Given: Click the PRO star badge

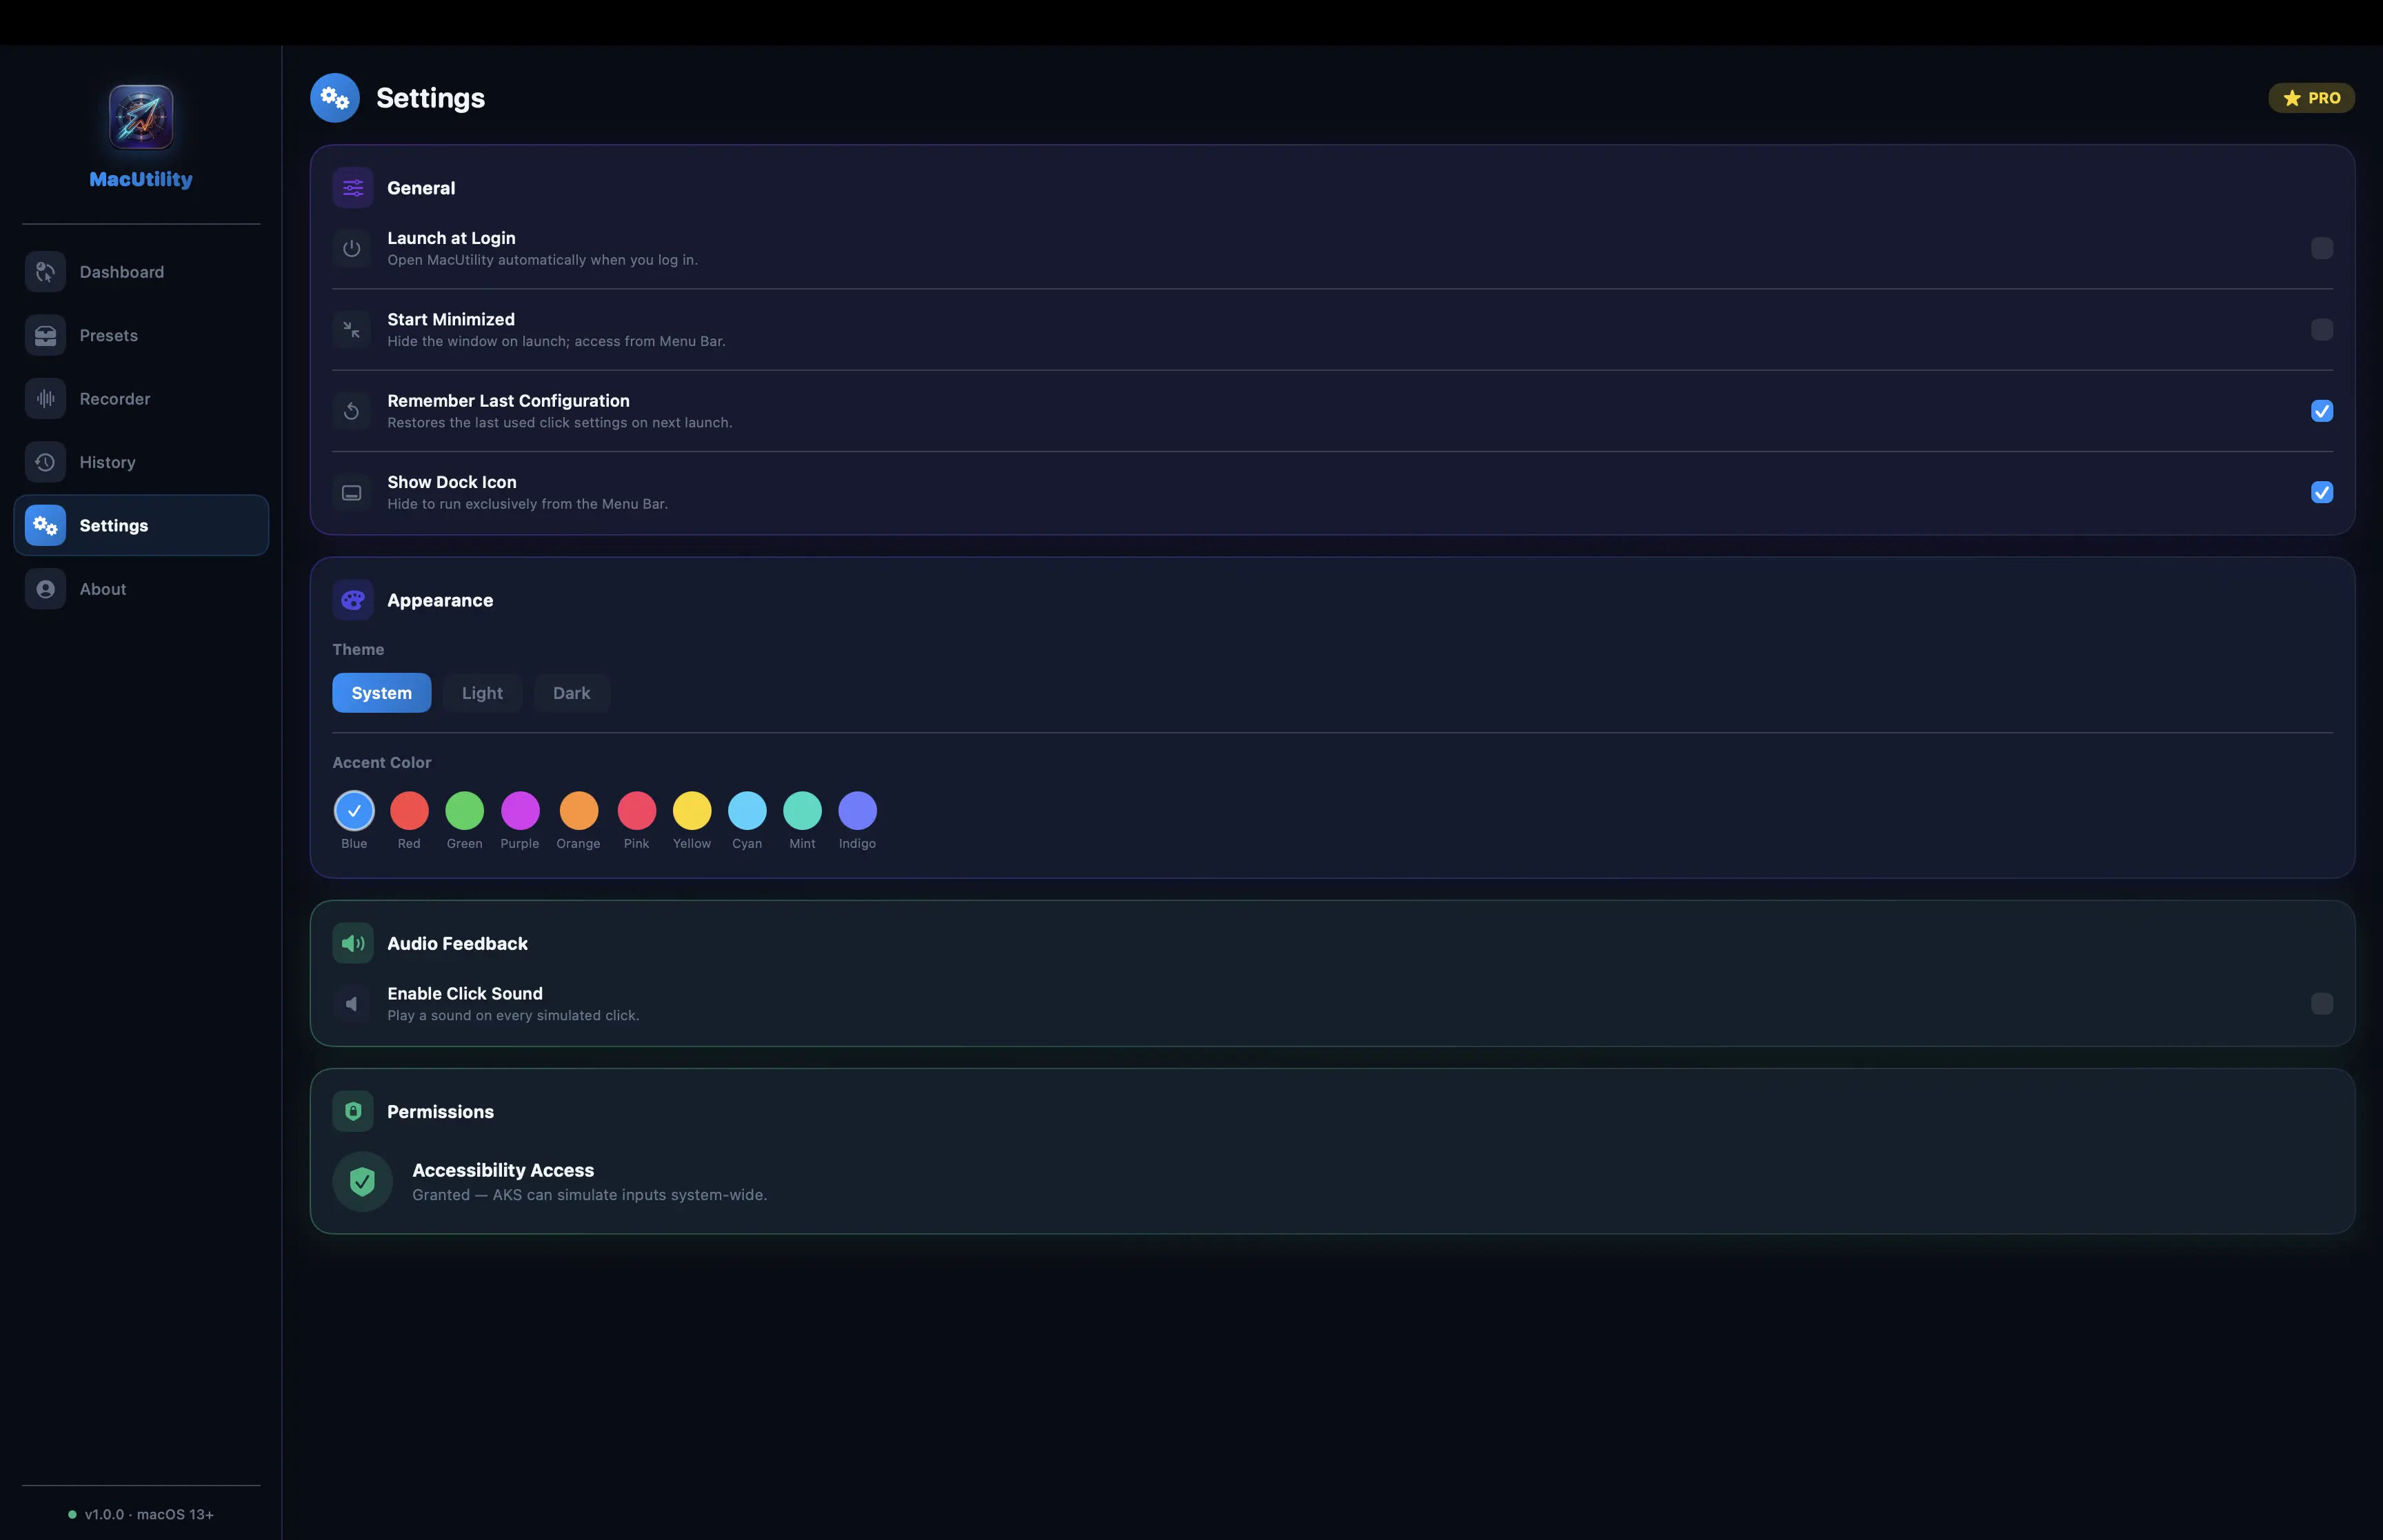Looking at the screenshot, I should coord(2311,98).
